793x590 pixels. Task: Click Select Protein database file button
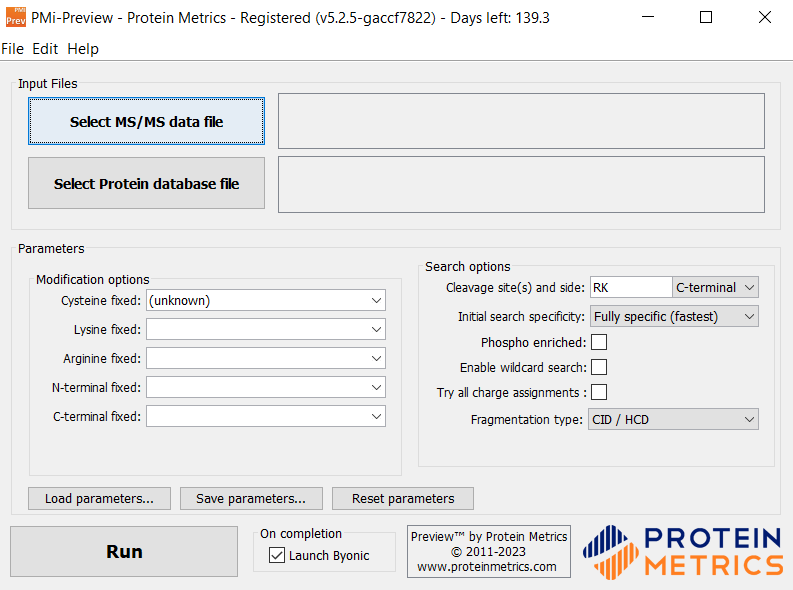[x=146, y=183]
